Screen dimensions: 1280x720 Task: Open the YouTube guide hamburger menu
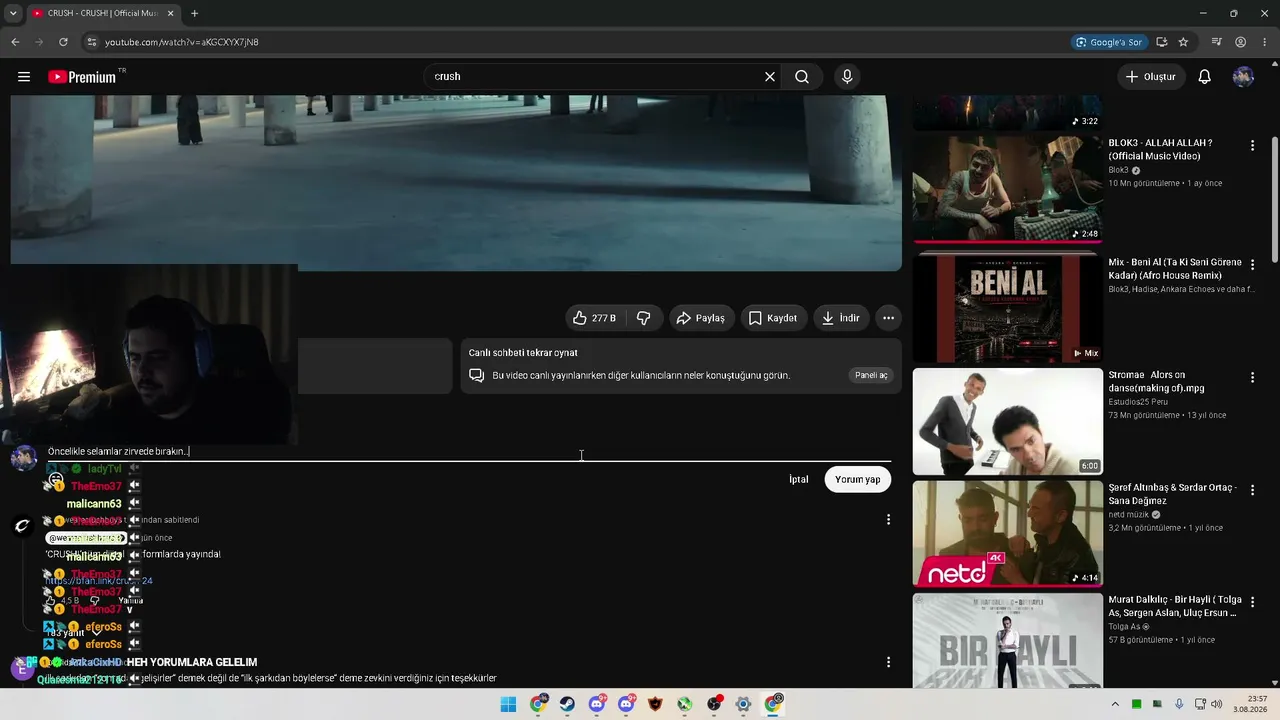tap(24, 77)
